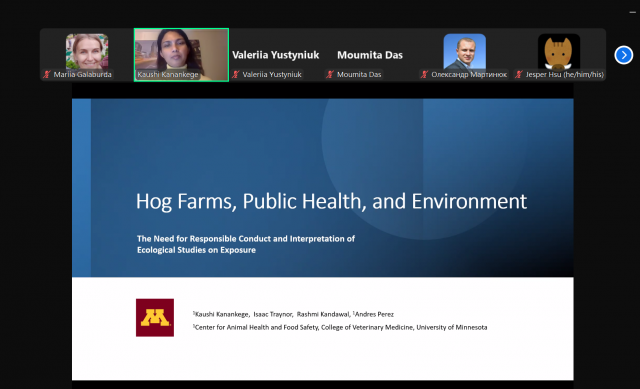Show next participants with the blue arrow

coord(623,55)
